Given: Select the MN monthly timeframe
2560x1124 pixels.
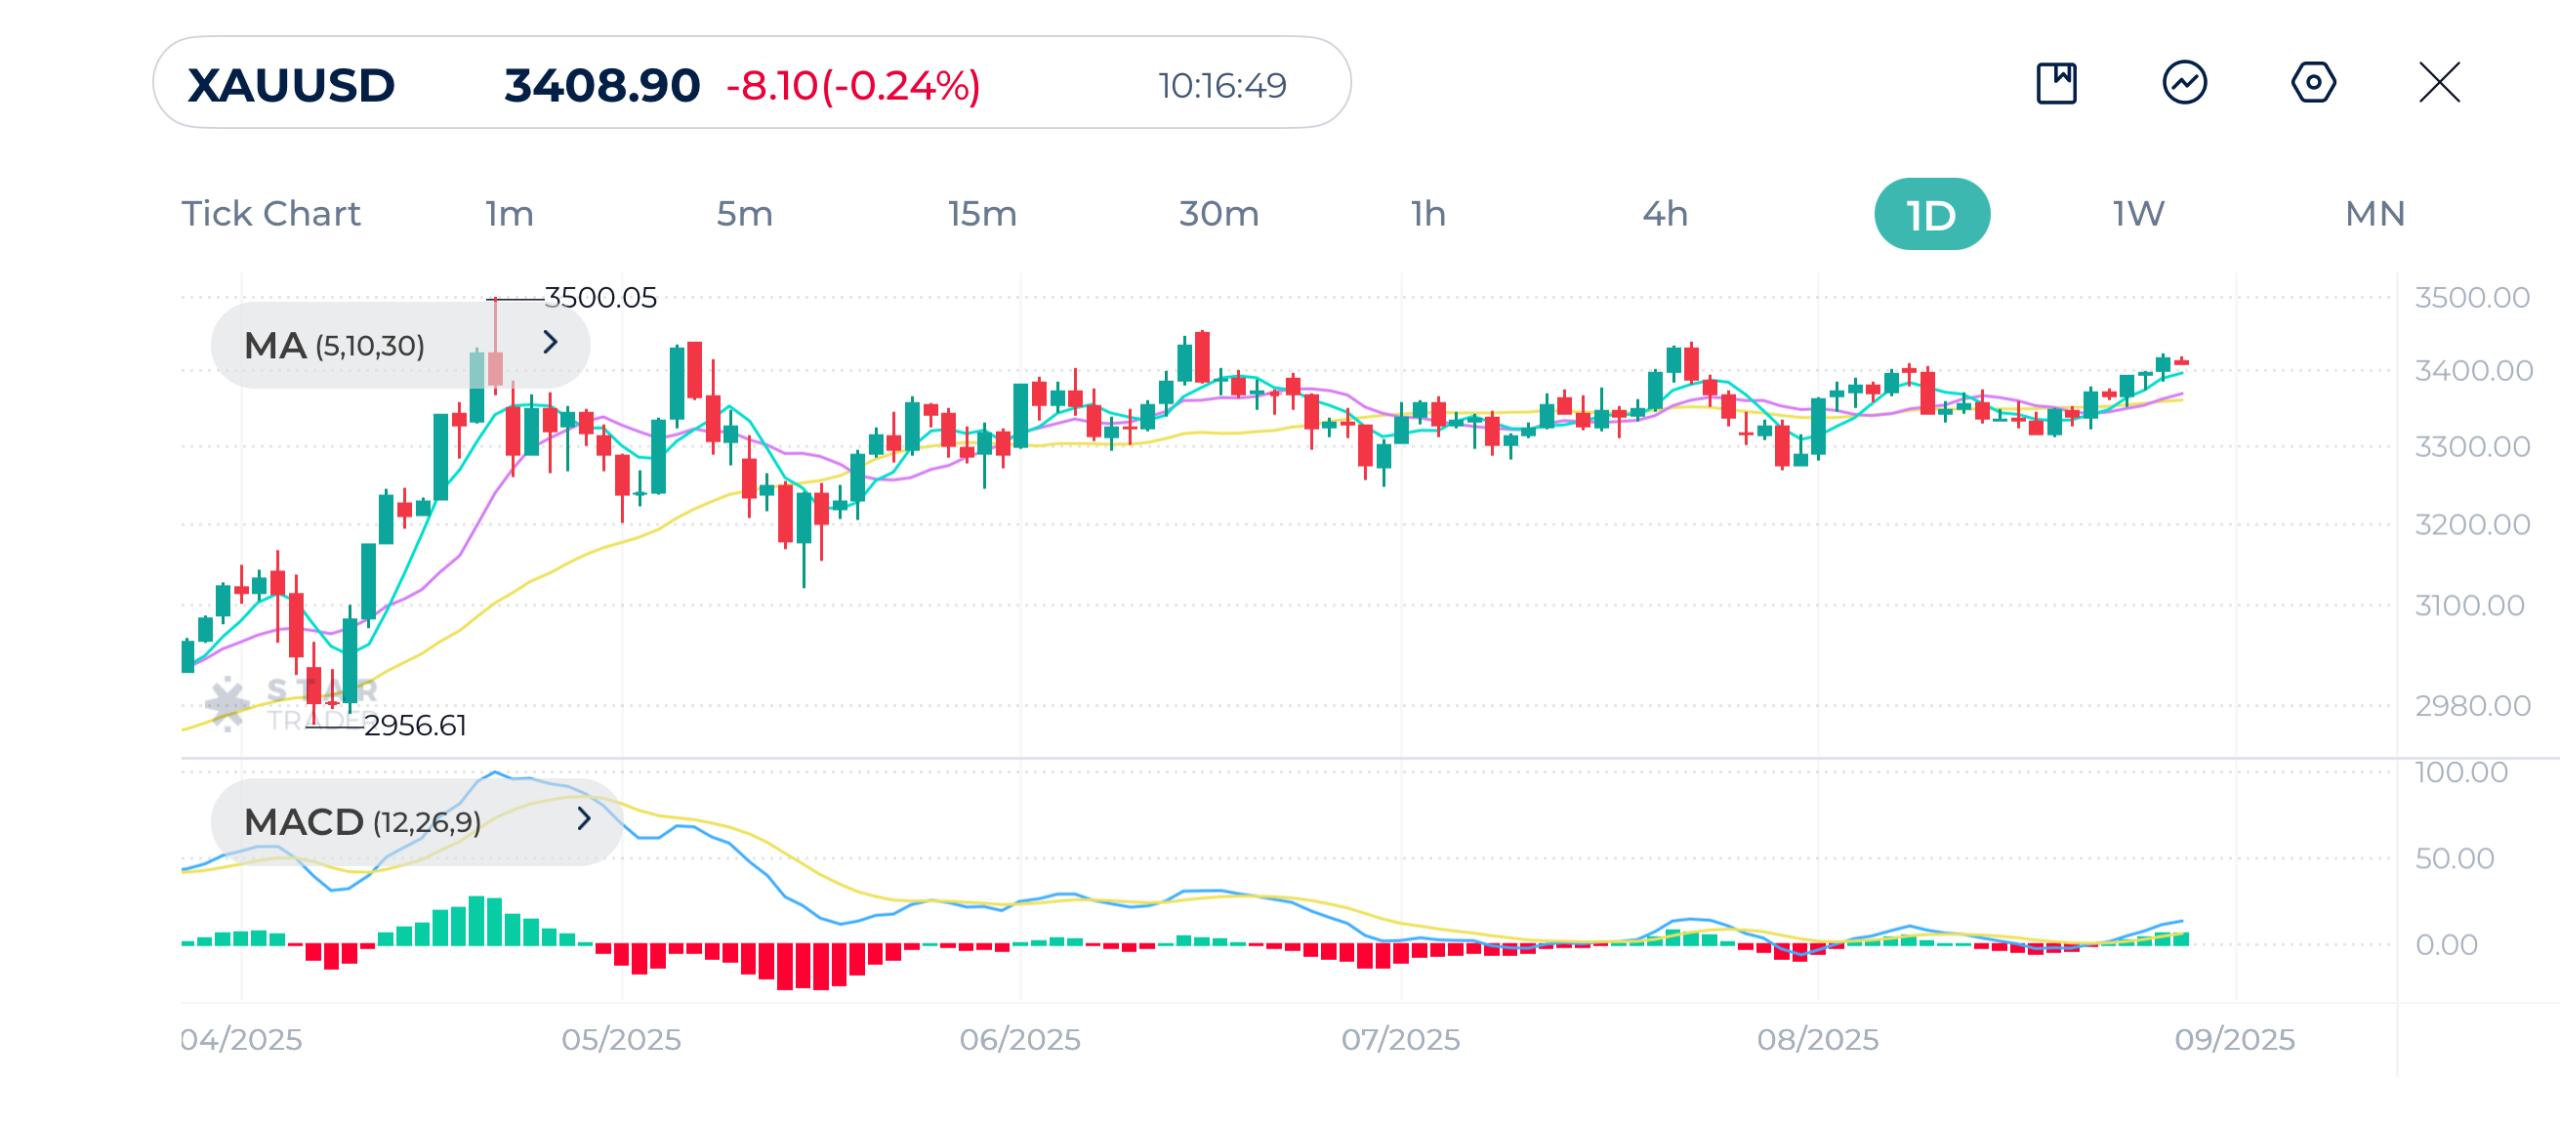Looking at the screenshot, I should coord(2375,214).
